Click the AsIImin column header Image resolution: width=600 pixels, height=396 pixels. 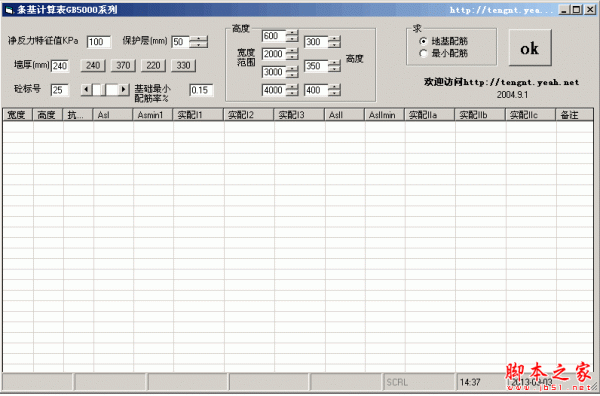pyautogui.click(x=385, y=115)
